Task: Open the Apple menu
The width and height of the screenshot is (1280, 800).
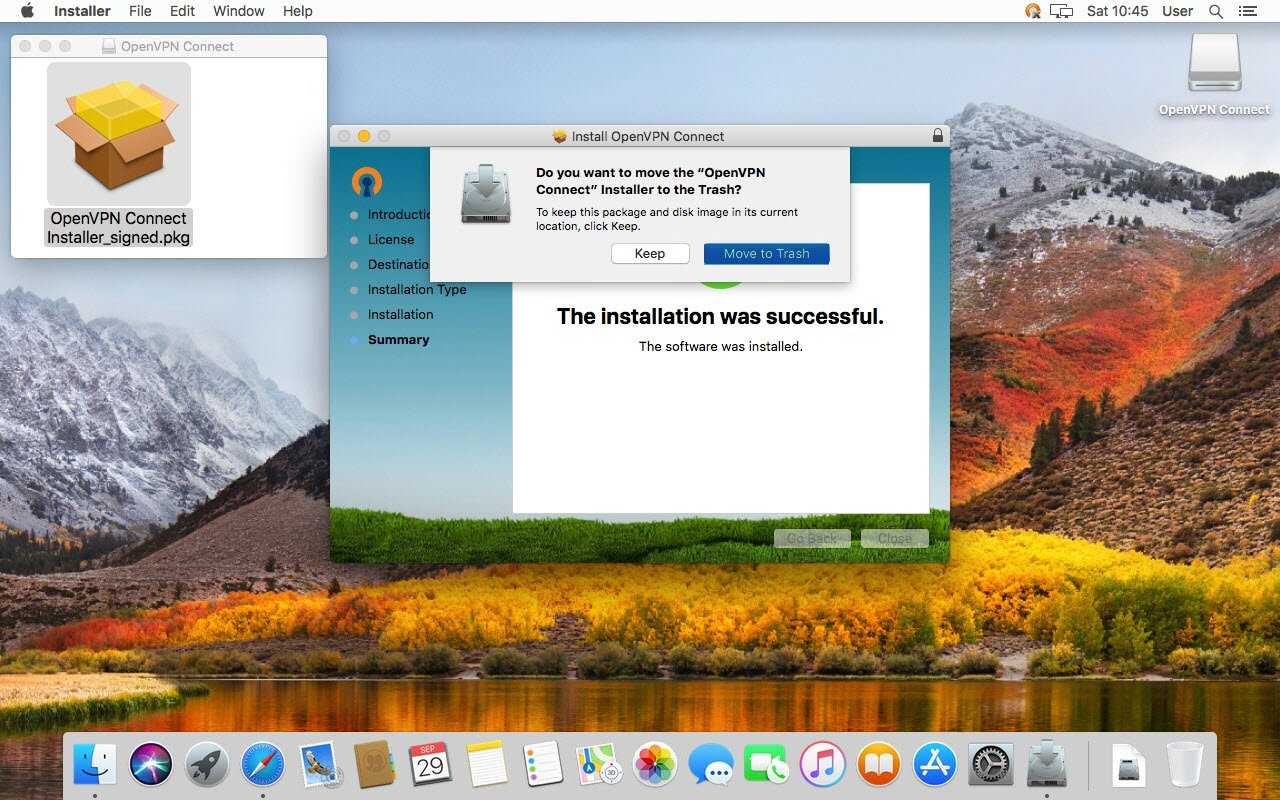Action: [x=27, y=11]
